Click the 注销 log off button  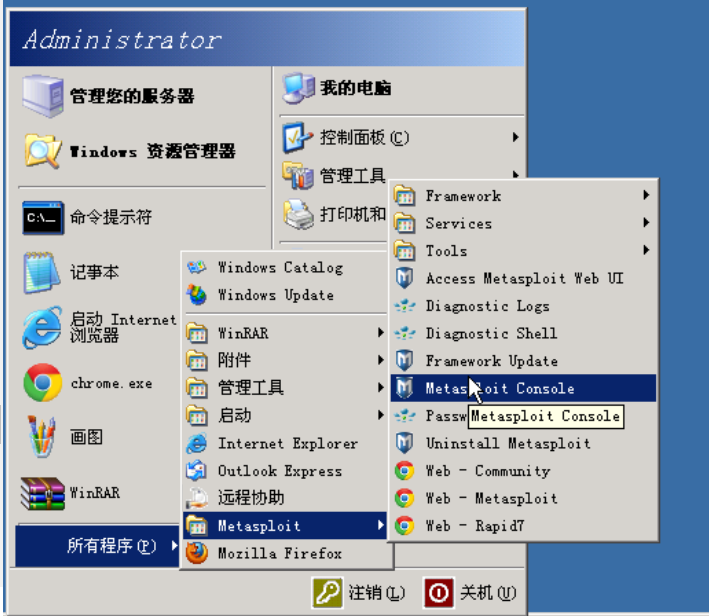coord(359,592)
